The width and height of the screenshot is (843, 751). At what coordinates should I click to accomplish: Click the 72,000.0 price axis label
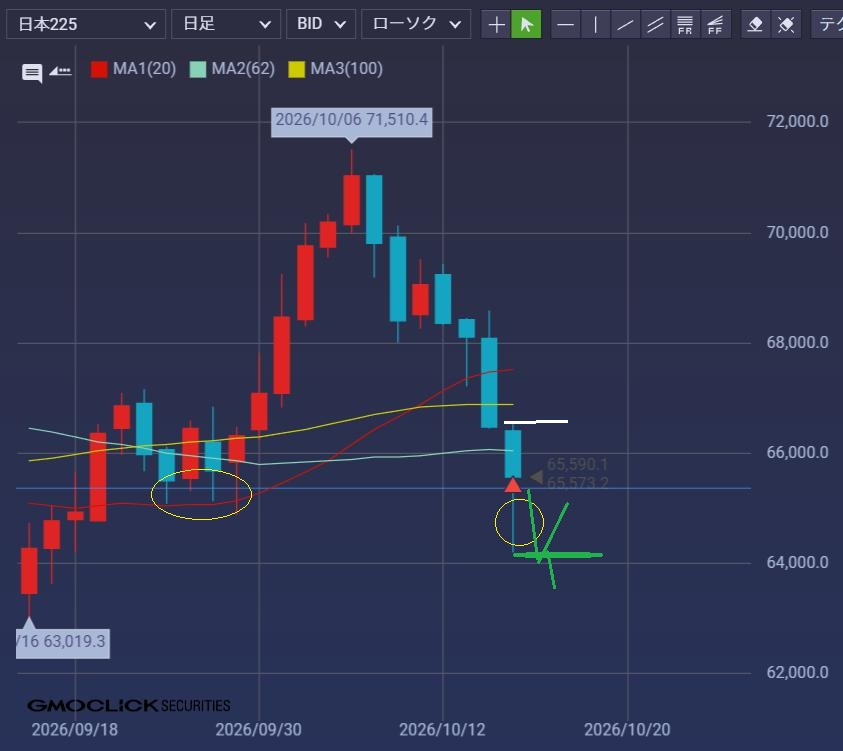797,121
